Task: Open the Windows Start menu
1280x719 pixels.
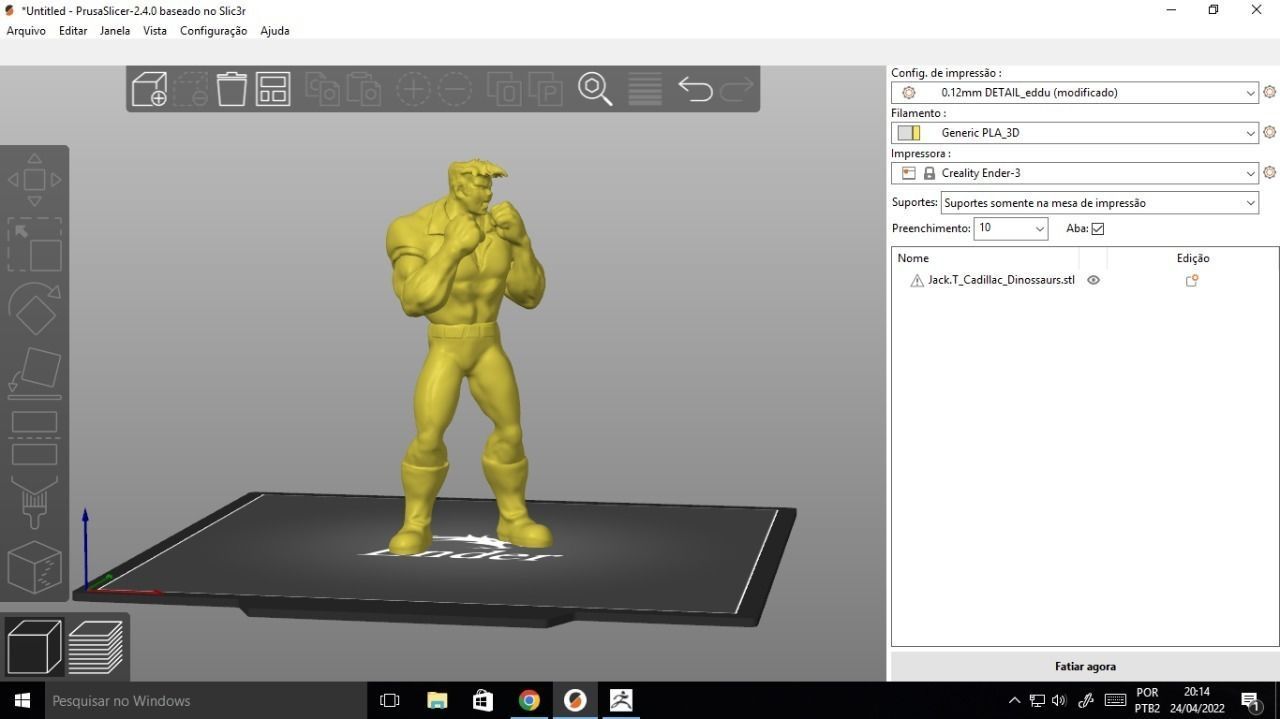Action: coord(22,700)
